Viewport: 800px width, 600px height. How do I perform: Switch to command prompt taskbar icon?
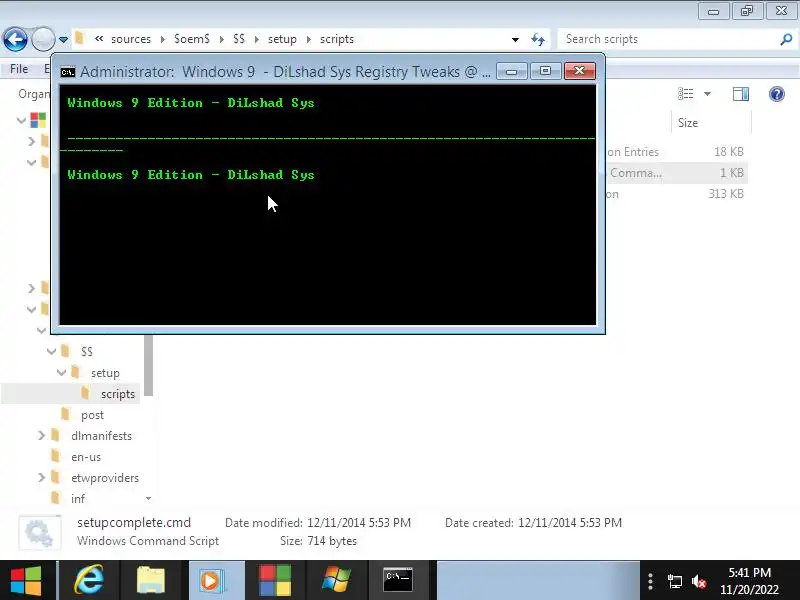(x=398, y=580)
